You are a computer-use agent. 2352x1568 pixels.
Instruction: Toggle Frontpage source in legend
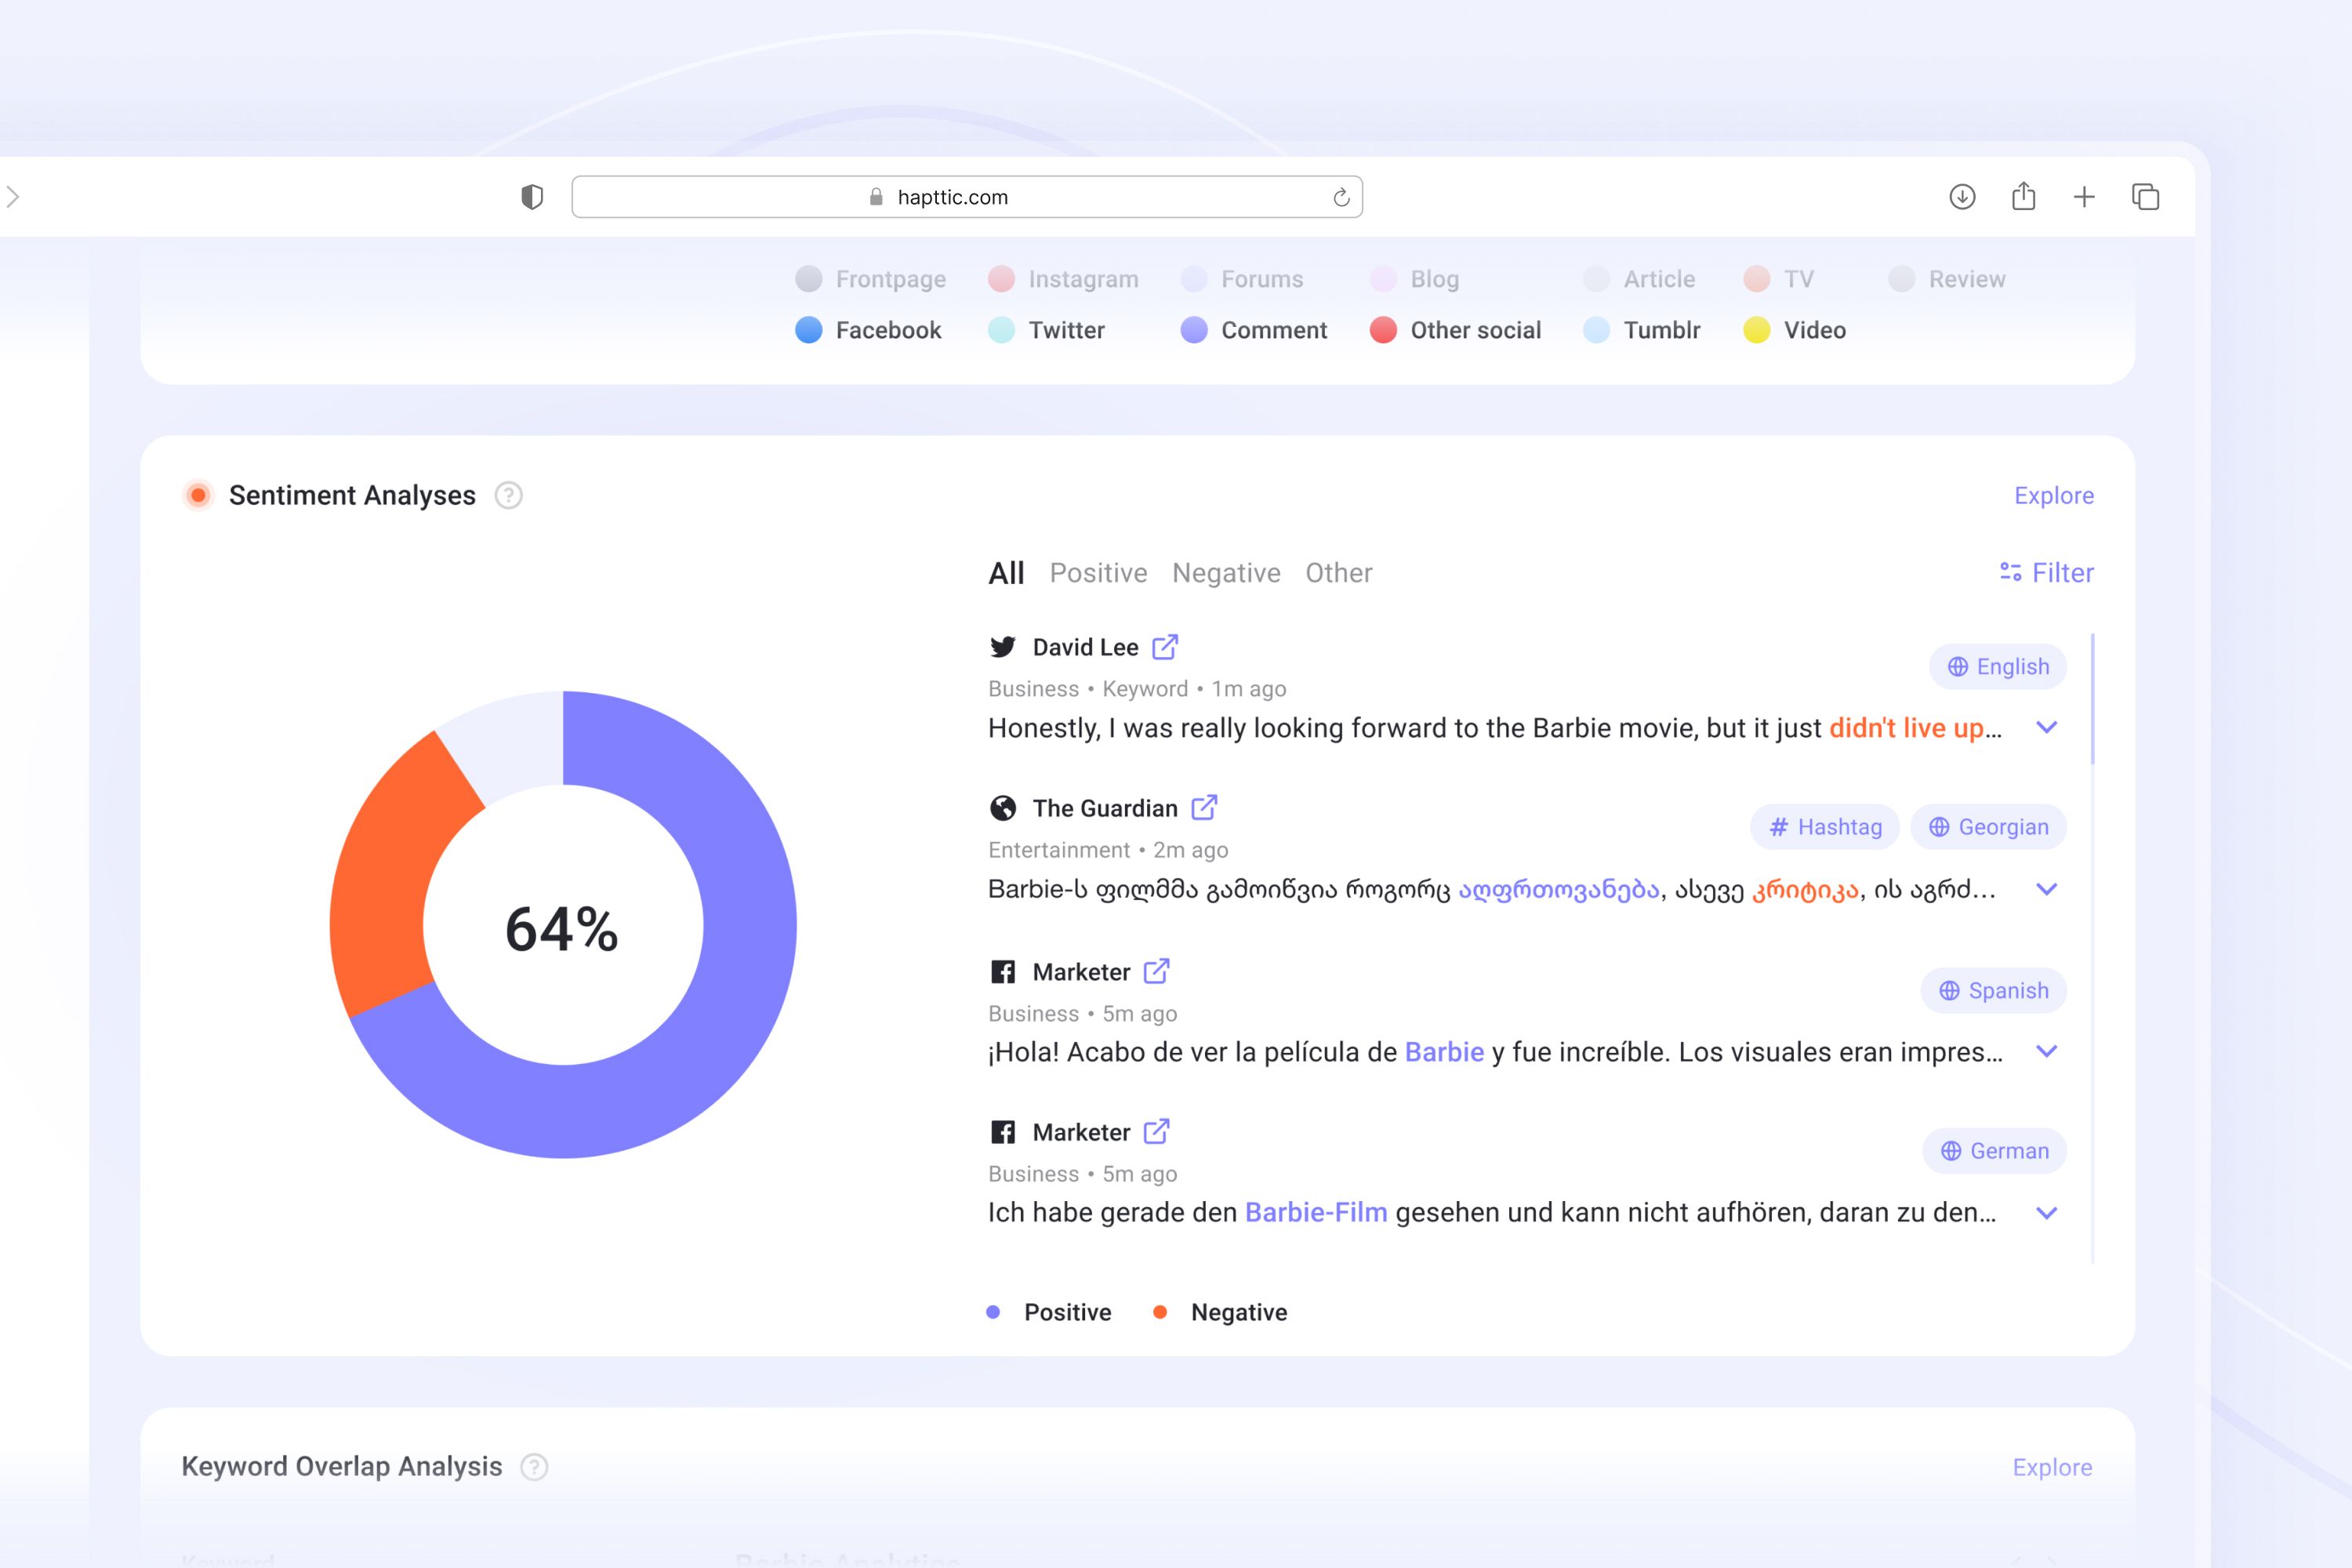[x=871, y=279]
